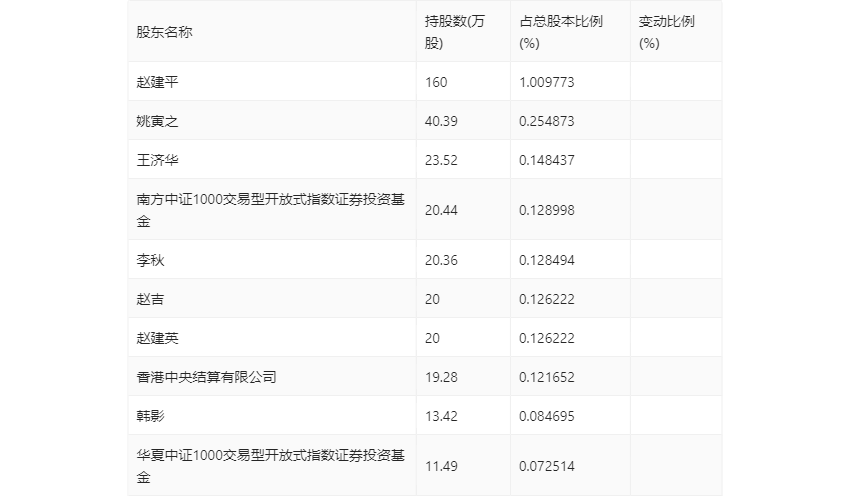Select shareholder name 姚寅之
Screen dimensions: 850x496
click(x=157, y=121)
